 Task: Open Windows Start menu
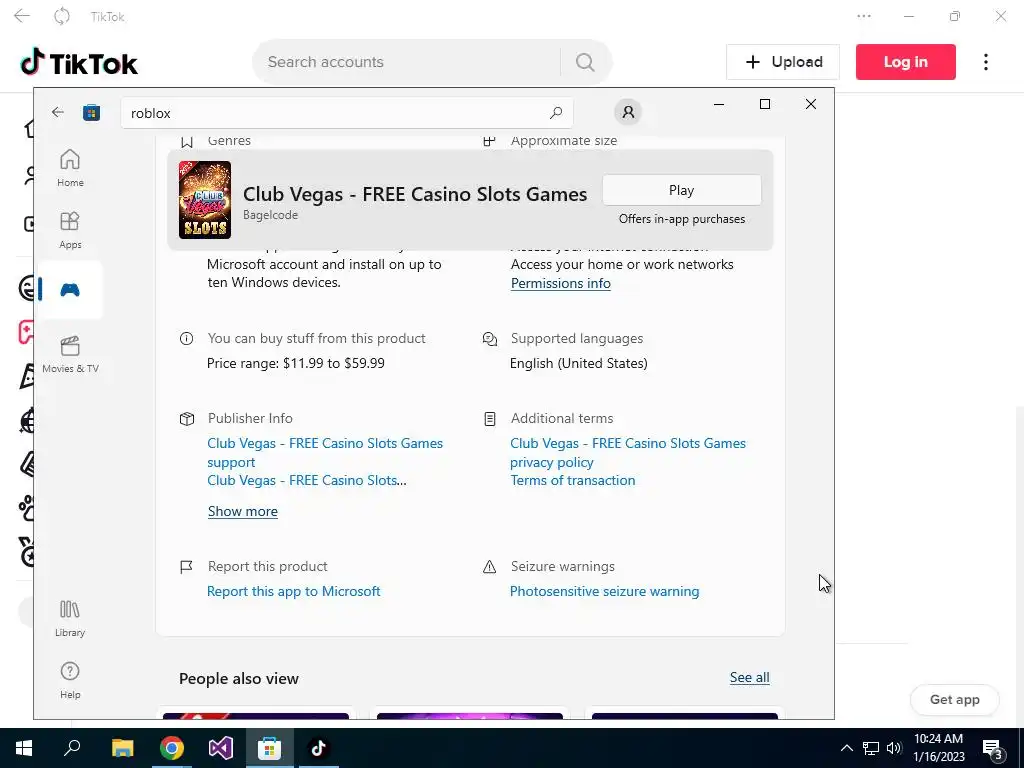24,748
